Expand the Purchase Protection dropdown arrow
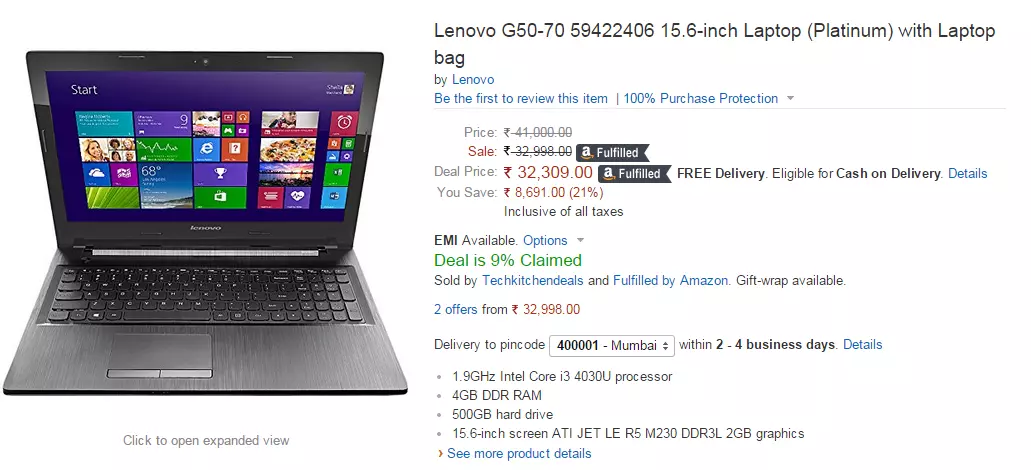Viewport: 1031px width, 470px height. click(x=790, y=99)
